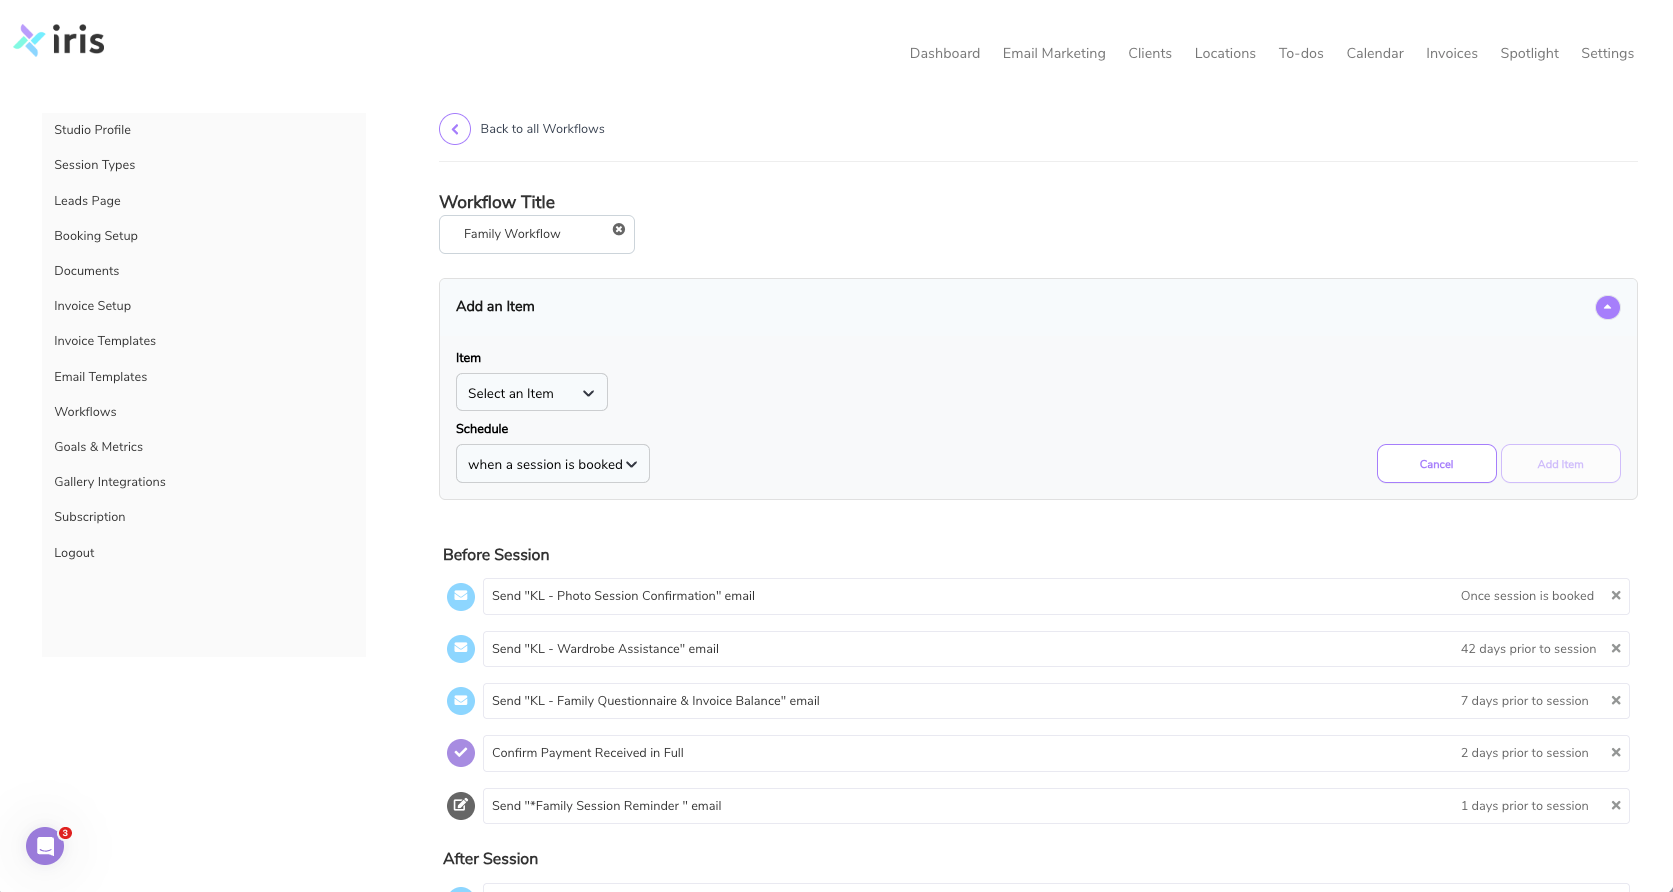Open the chat messenger bubble

45,846
